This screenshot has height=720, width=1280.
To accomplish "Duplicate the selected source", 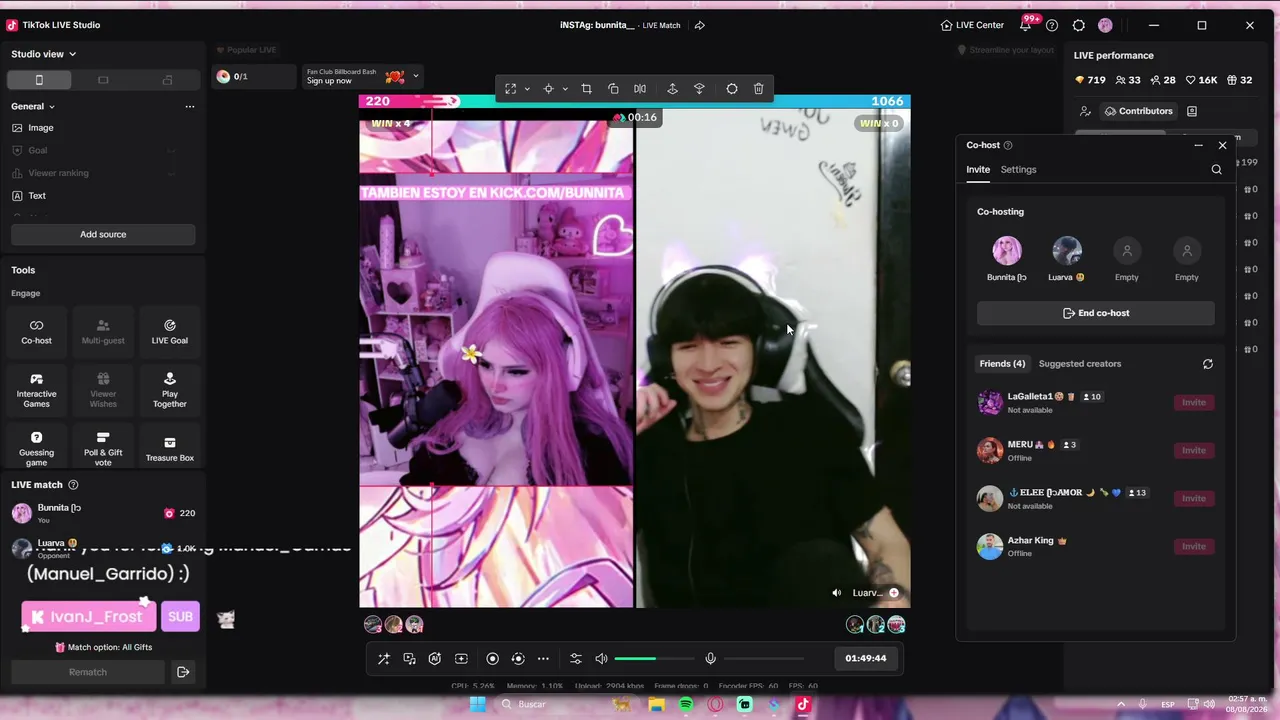I will click(x=613, y=89).
